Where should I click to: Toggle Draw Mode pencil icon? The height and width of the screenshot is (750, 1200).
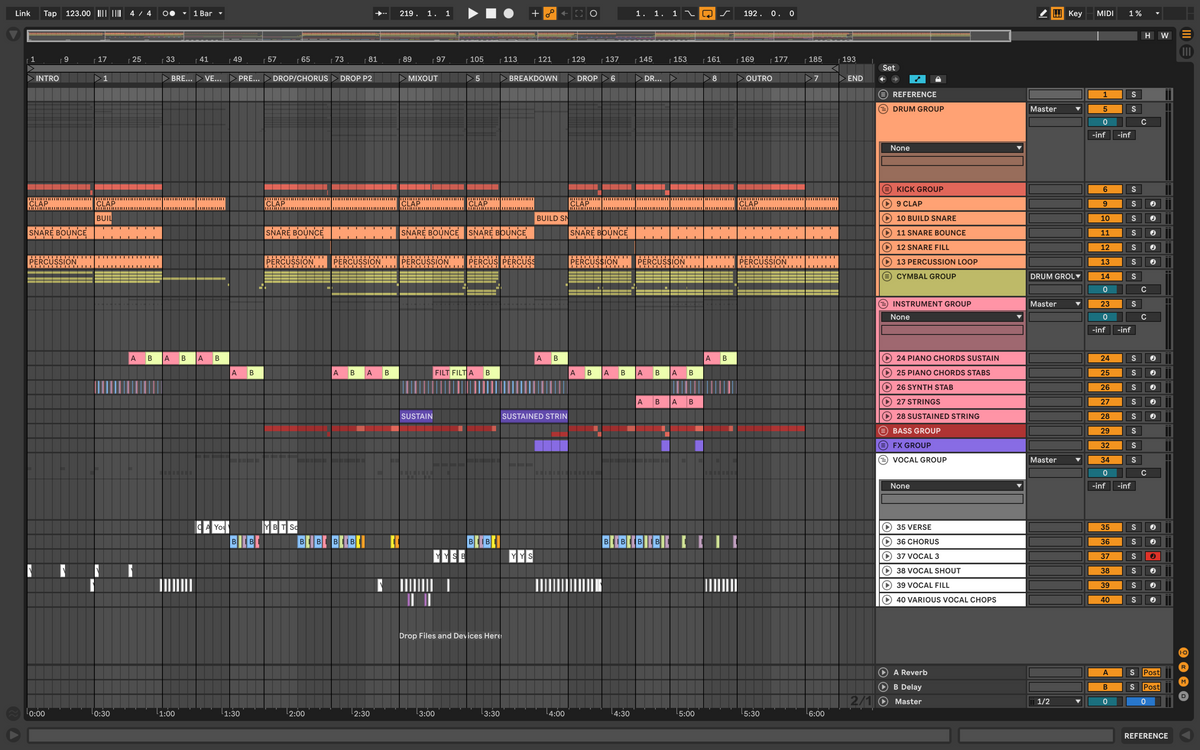[x=1043, y=13]
